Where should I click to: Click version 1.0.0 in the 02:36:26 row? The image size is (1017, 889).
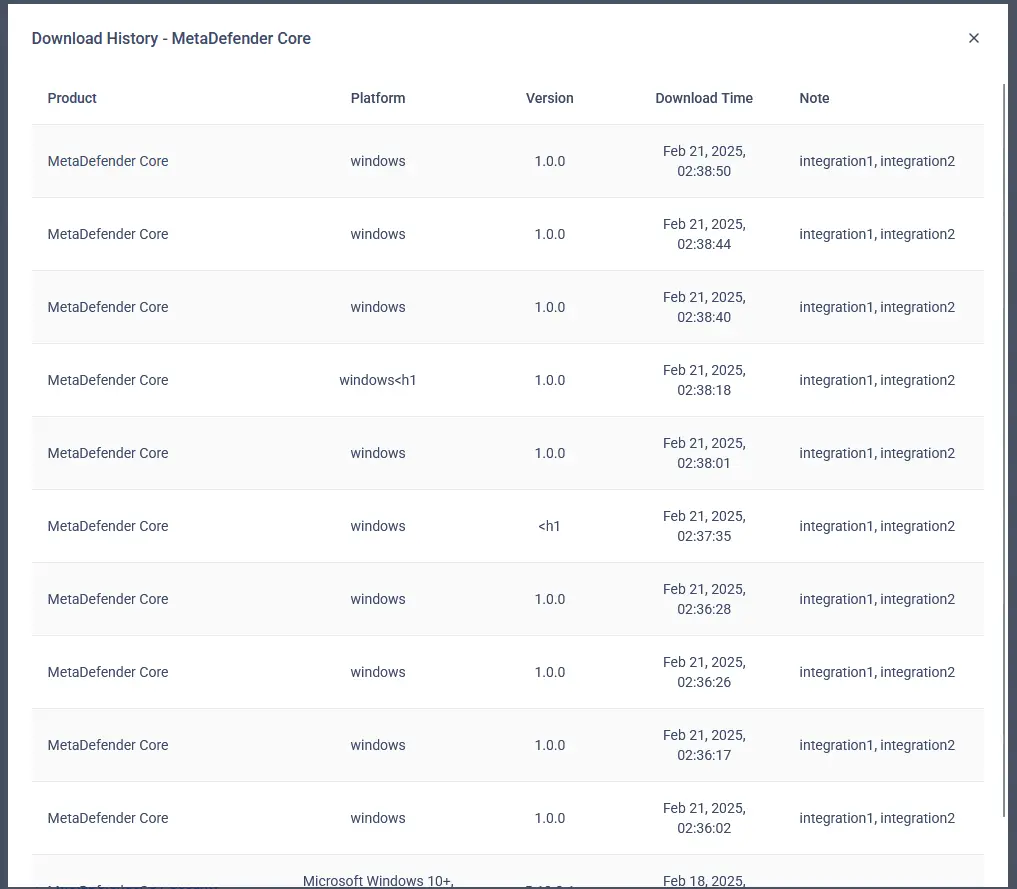tap(549, 672)
